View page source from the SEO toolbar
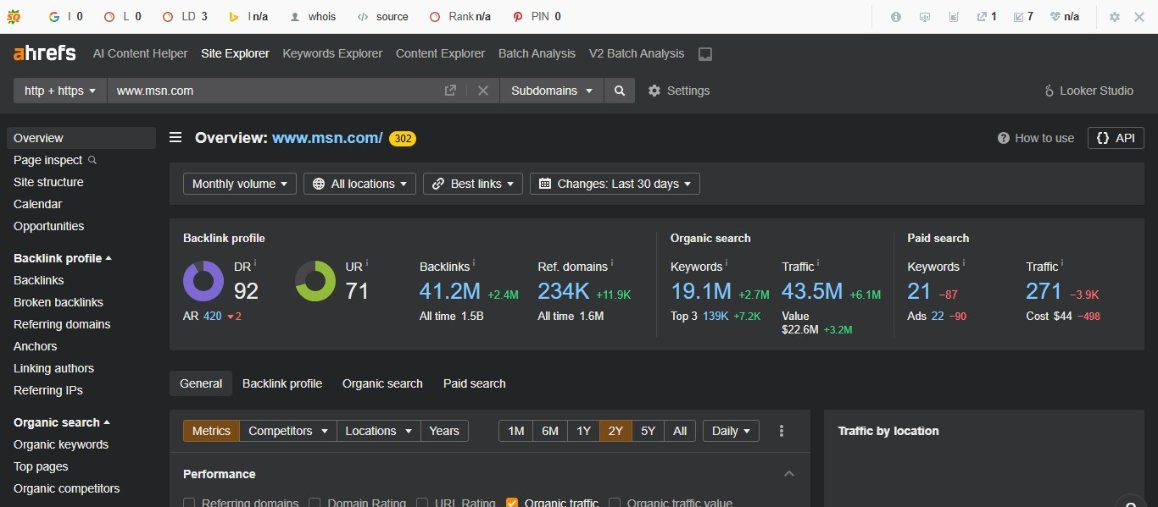Screen dimensions: 1158x507 pyautogui.click(x=382, y=16)
